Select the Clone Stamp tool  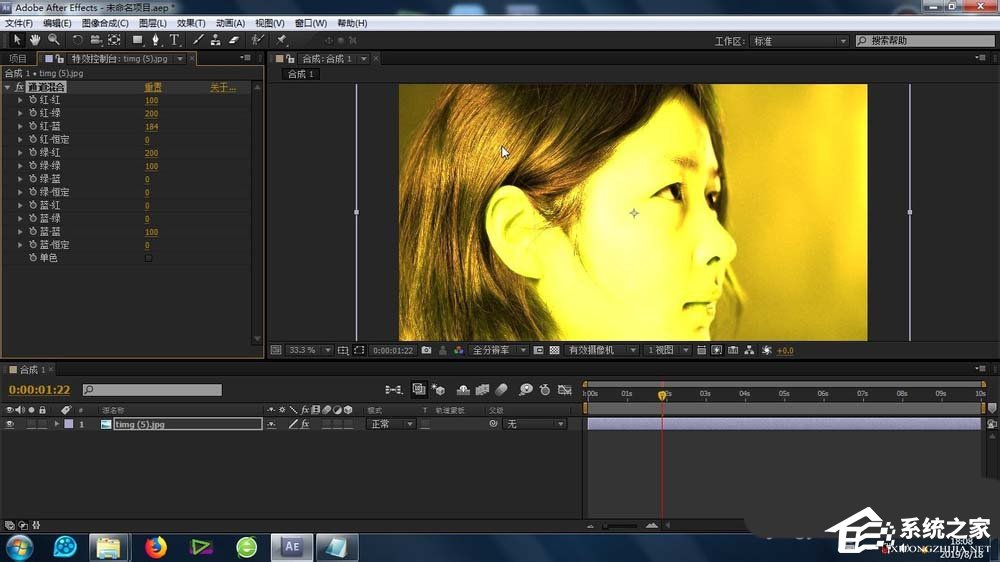coord(215,40)
